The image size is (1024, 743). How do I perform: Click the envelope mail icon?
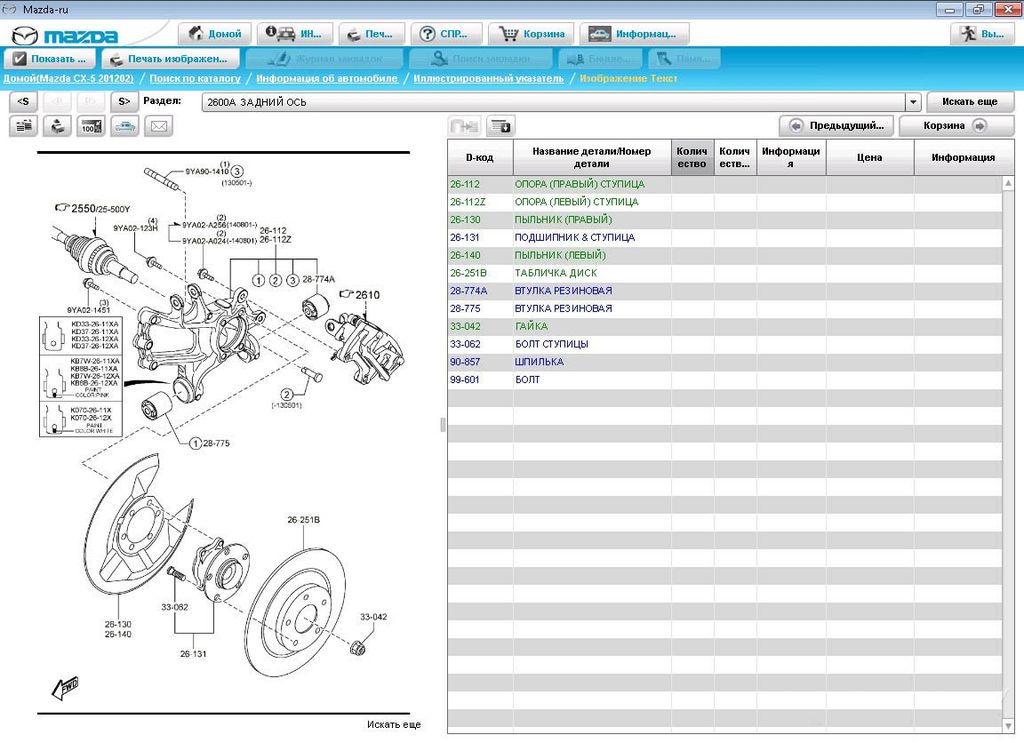tap(158, 126)
